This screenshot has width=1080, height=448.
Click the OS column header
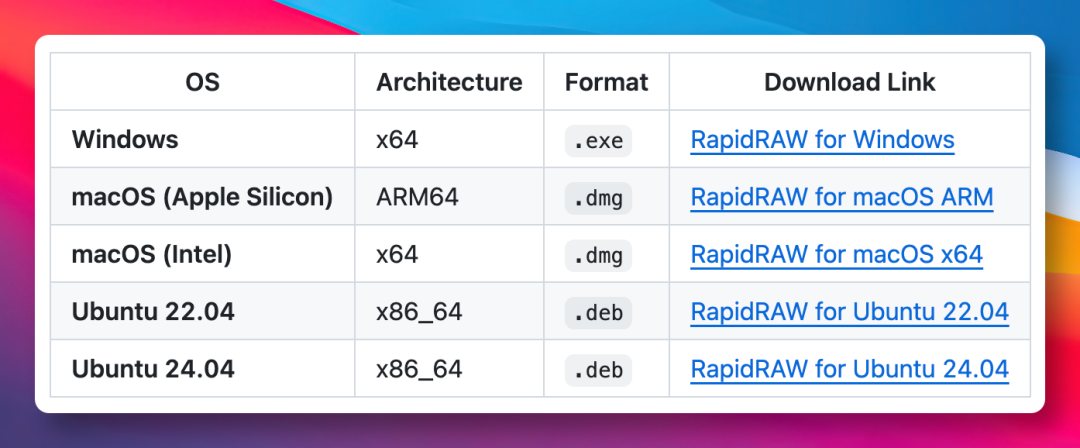[x=202, y=82]
